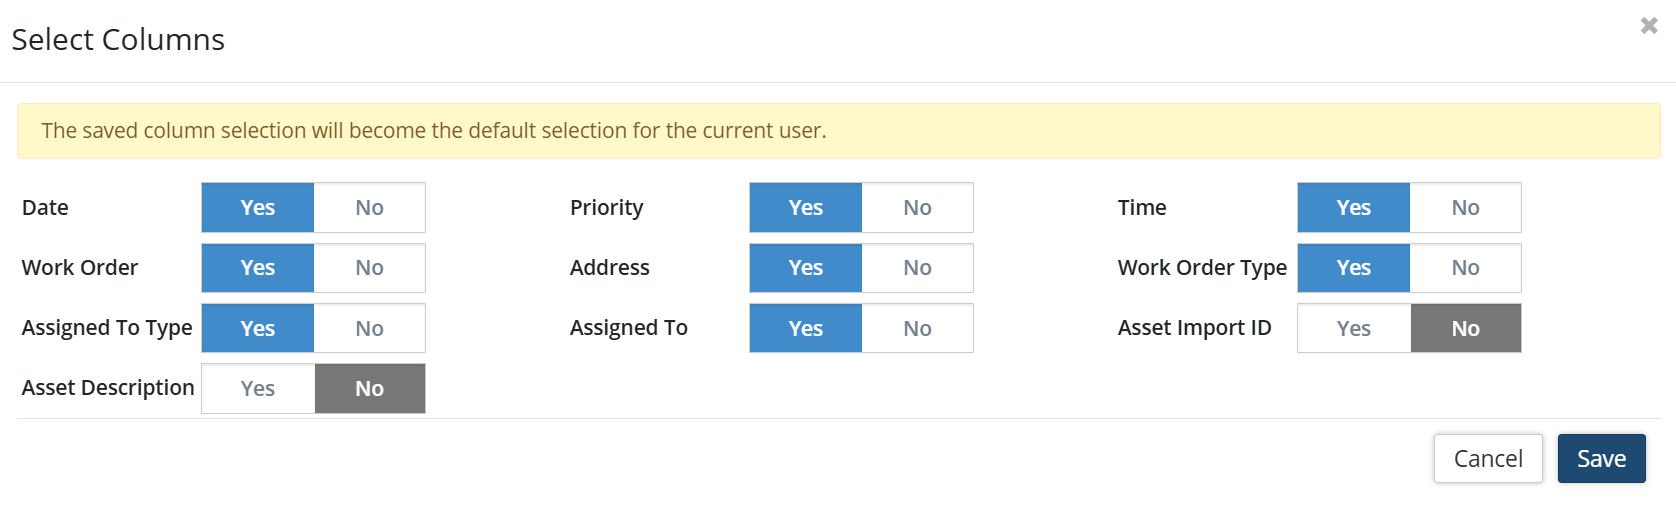Save the column selection

tap(1601, 459)
